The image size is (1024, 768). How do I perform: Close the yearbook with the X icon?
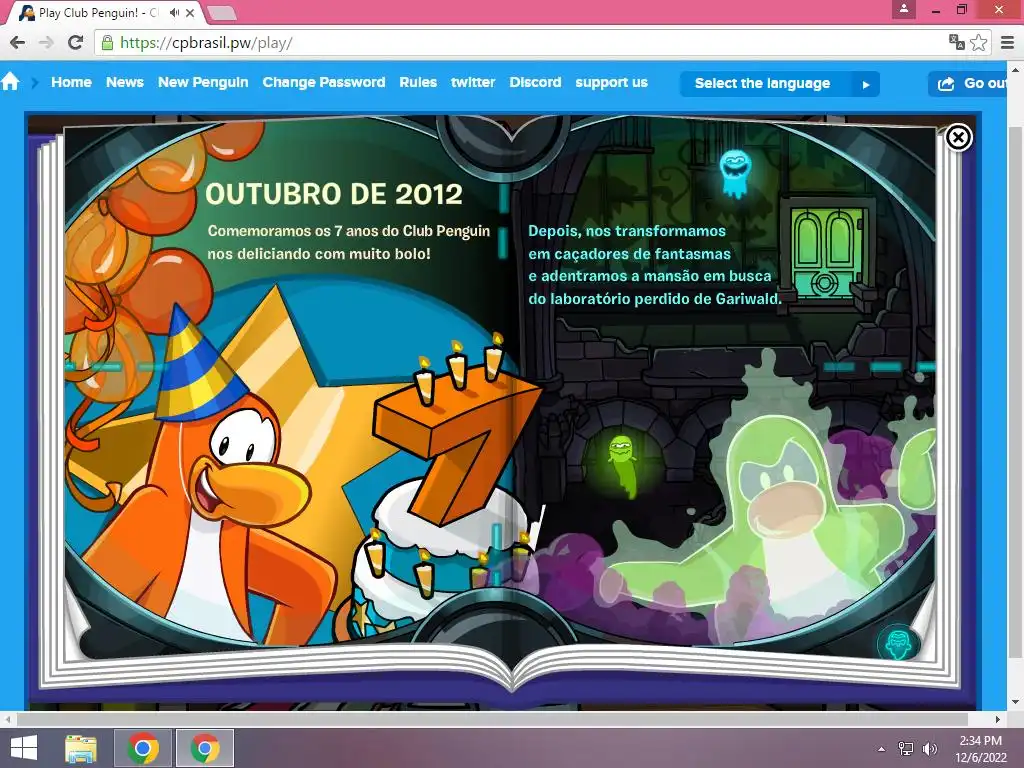click(958, 138)
